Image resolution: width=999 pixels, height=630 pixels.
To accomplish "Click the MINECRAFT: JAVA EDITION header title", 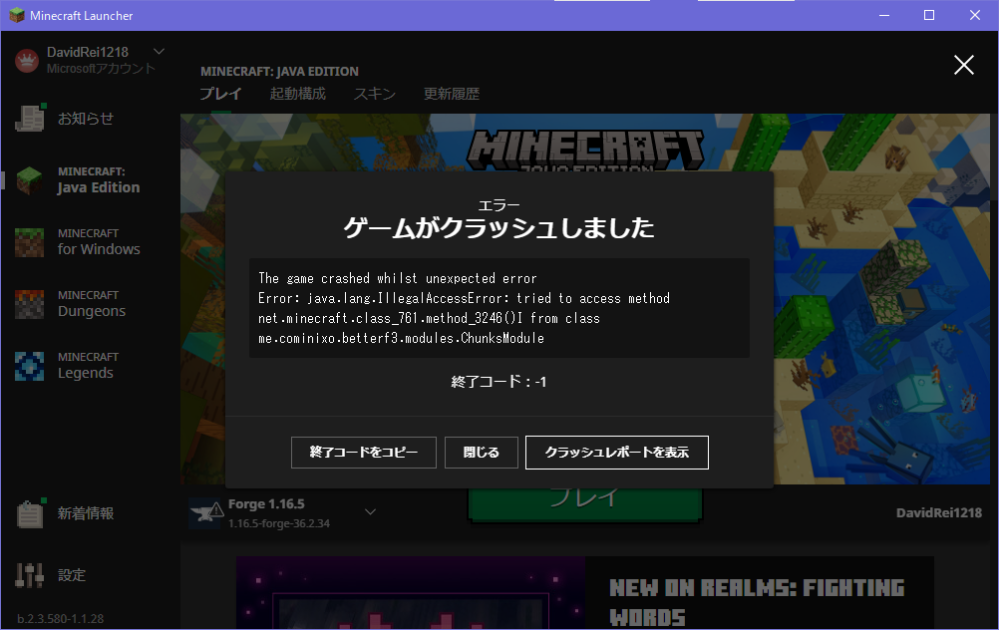I will click(279, 71).
